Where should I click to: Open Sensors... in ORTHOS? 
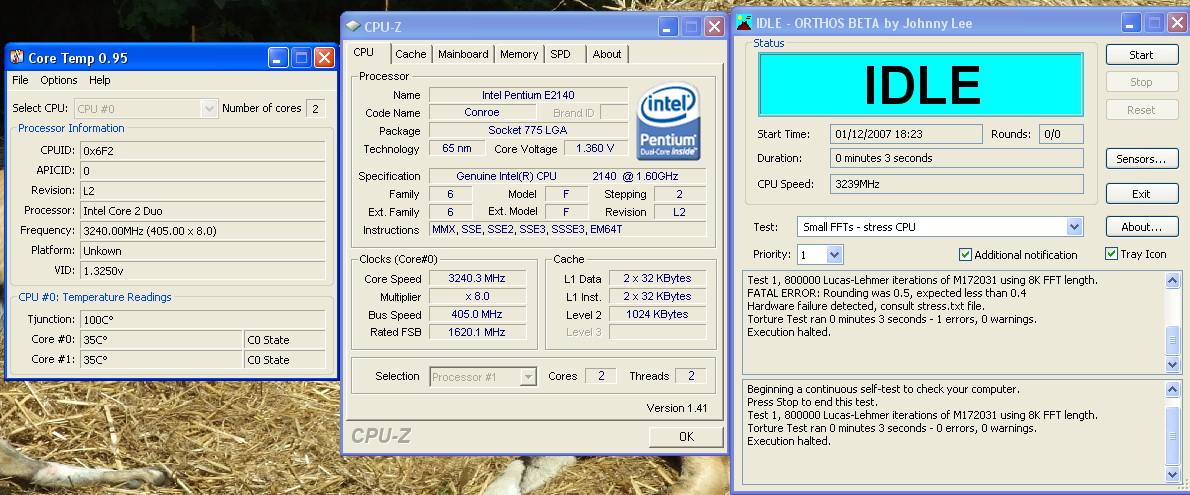(1141, 159)
